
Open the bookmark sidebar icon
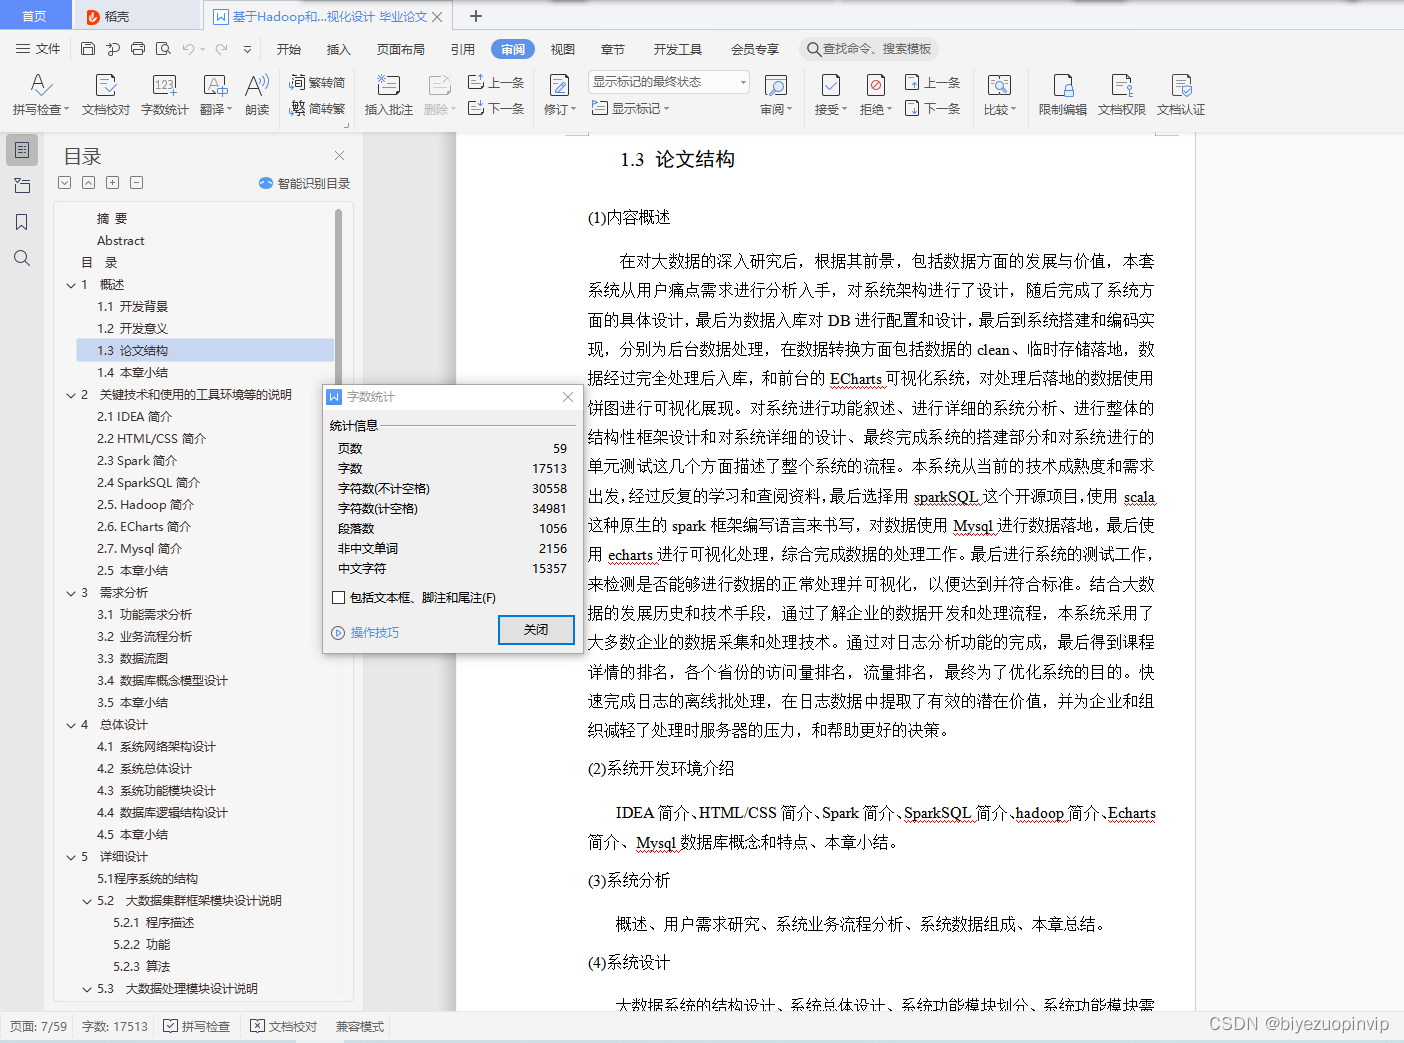(22, 222)
